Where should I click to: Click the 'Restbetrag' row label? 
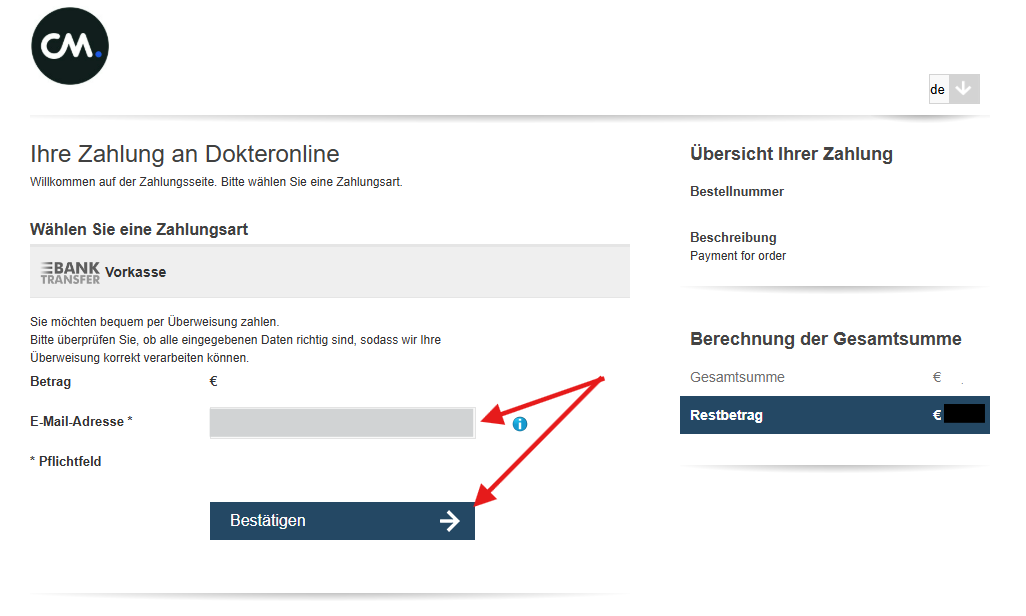[726, 415]
